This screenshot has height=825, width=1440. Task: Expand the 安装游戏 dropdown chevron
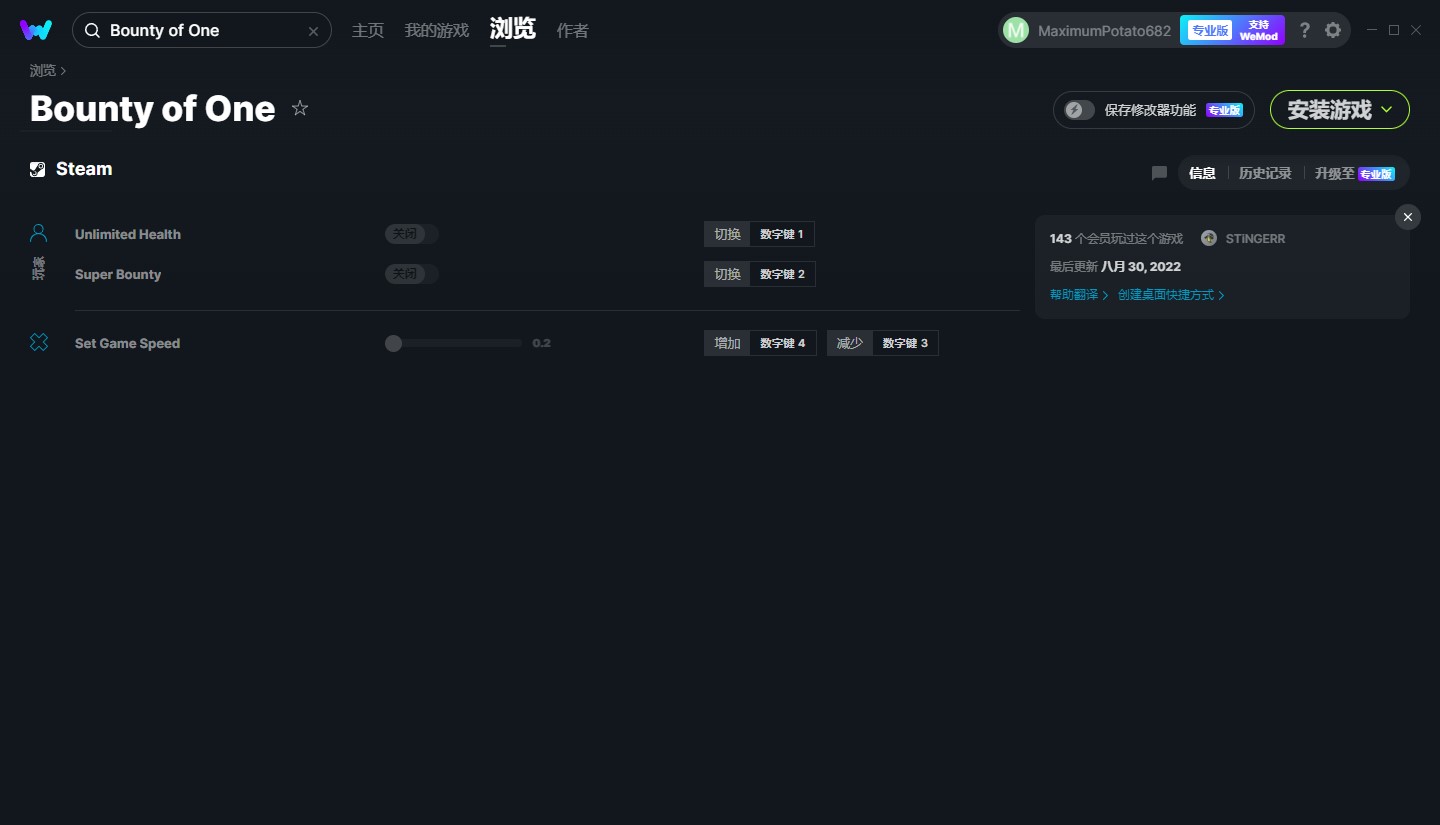coord(1387,110)
